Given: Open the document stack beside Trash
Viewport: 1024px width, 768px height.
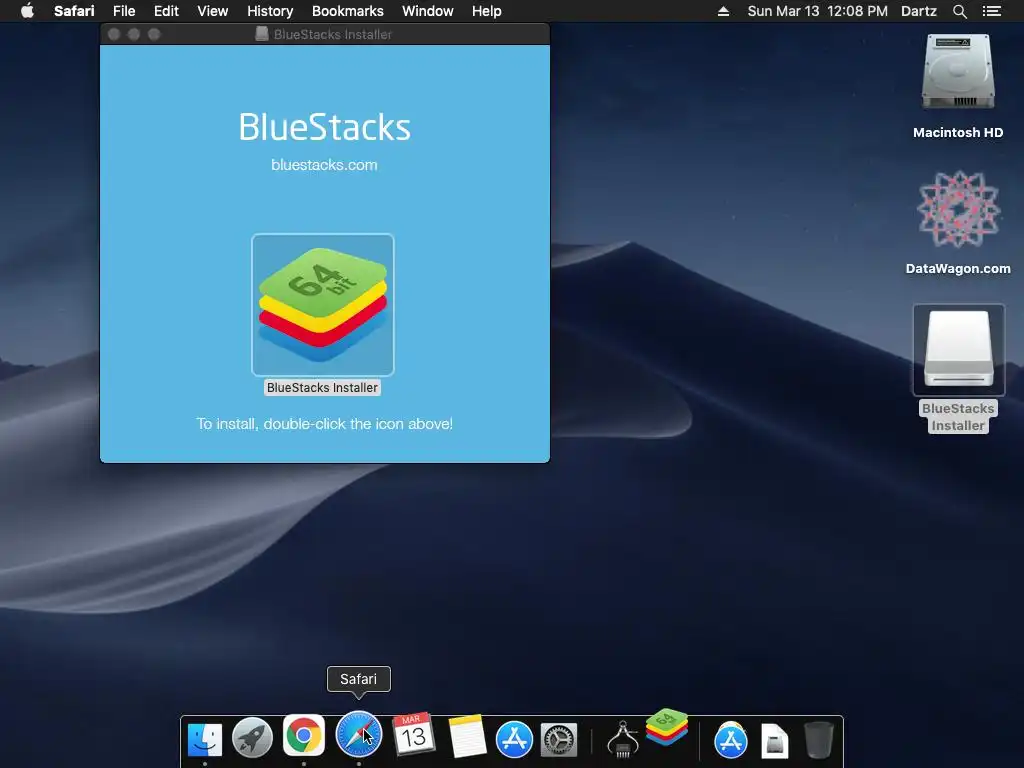Looking at the screenshot, I should click(x=775, y=741).
